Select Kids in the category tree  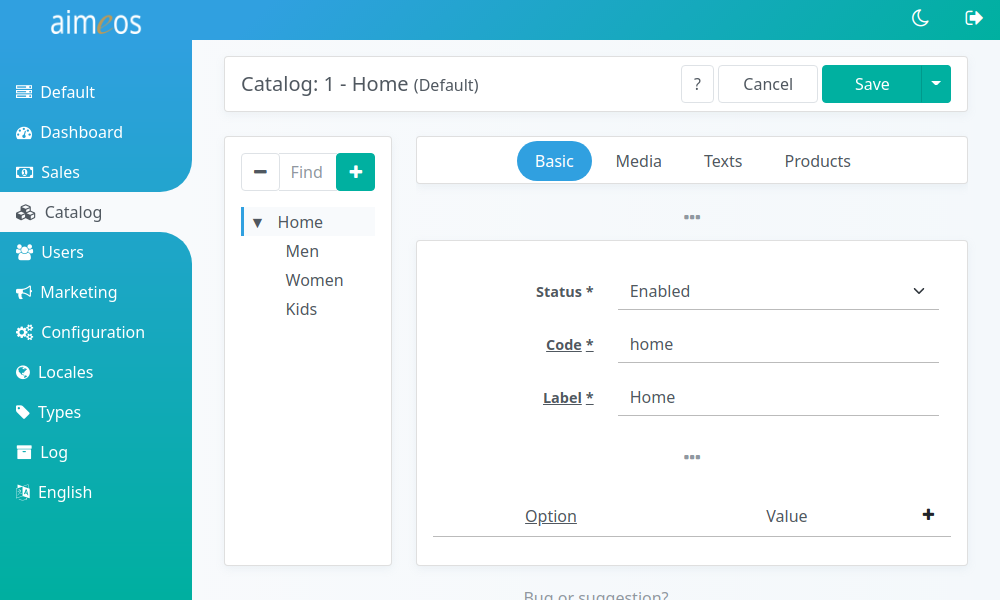point(301,309)
